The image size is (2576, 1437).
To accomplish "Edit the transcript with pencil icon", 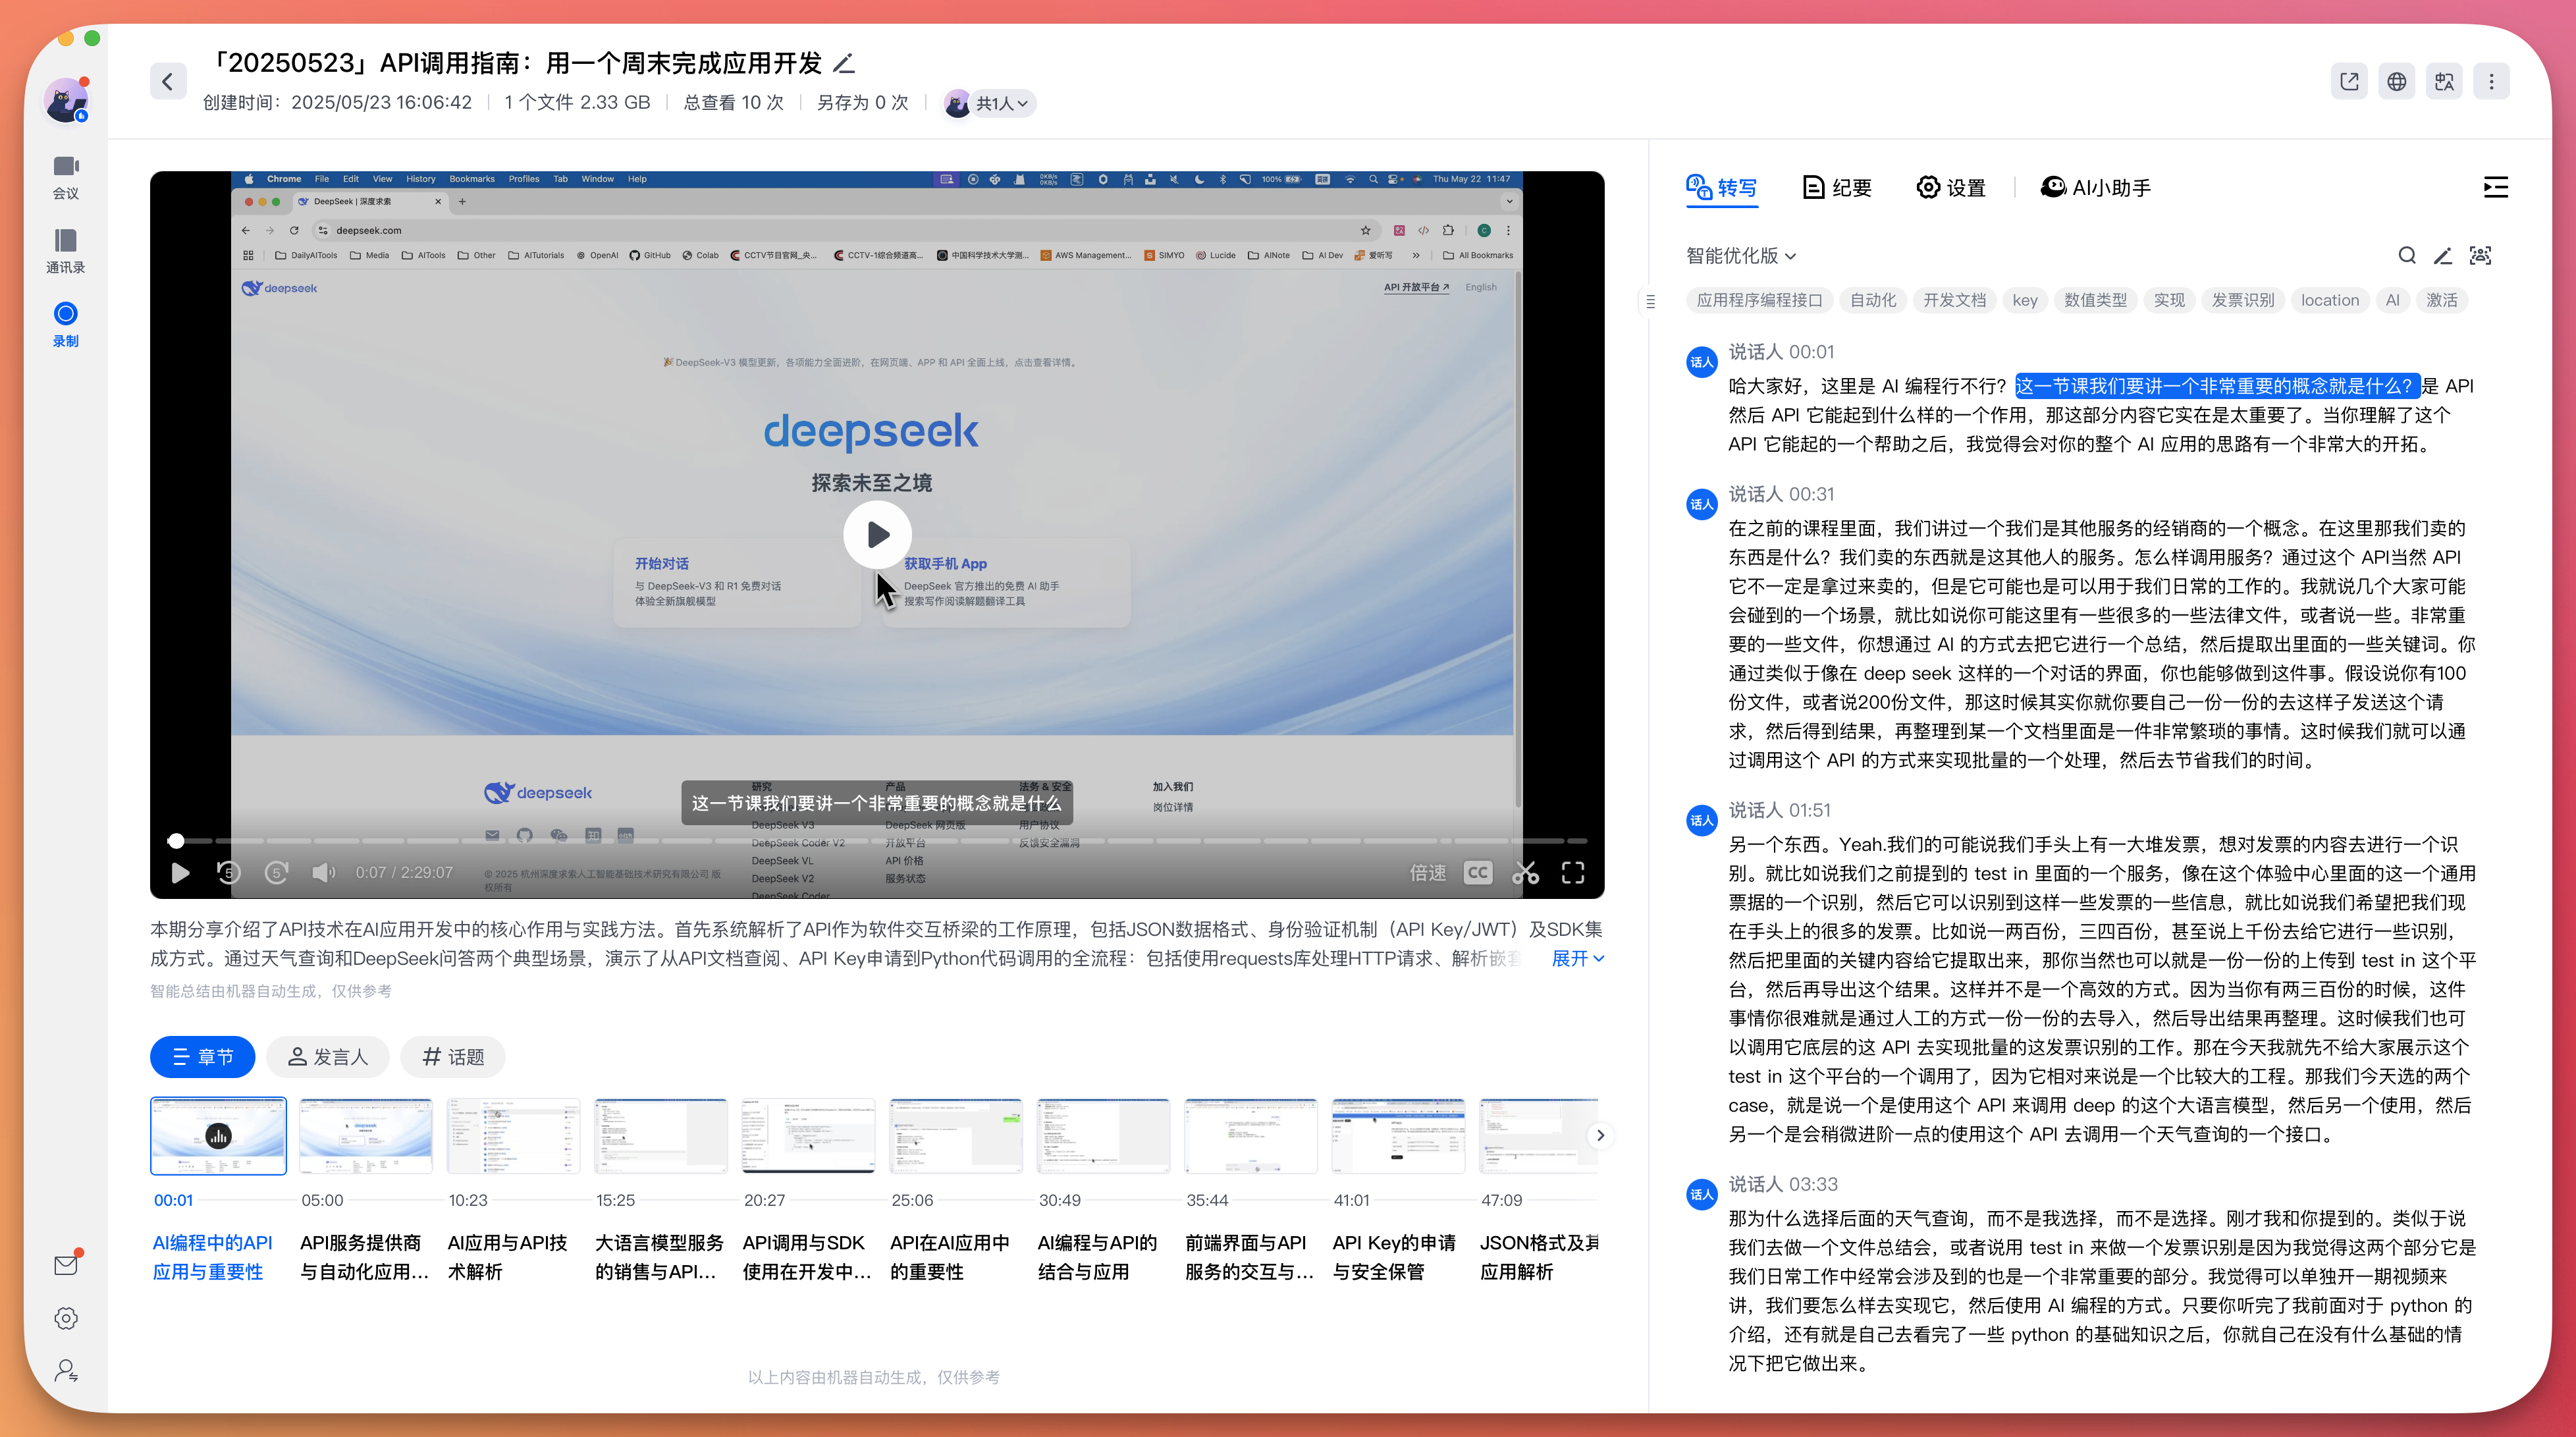I will click(2443, 256).
